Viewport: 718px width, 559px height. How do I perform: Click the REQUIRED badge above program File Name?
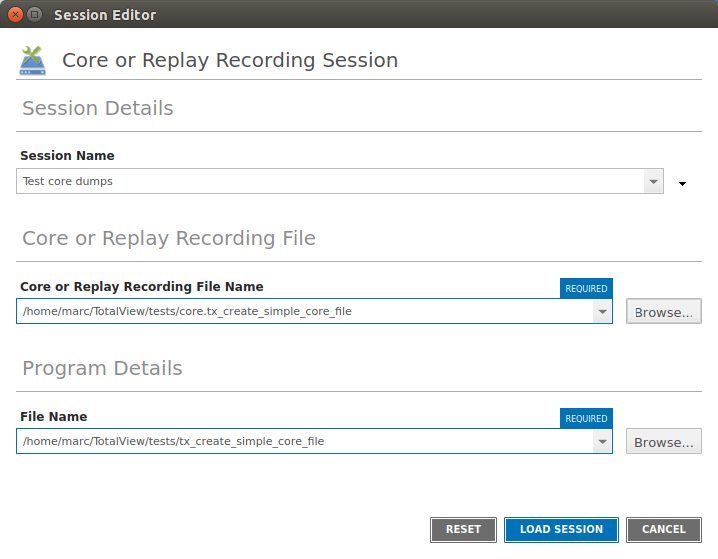point(586,418)
